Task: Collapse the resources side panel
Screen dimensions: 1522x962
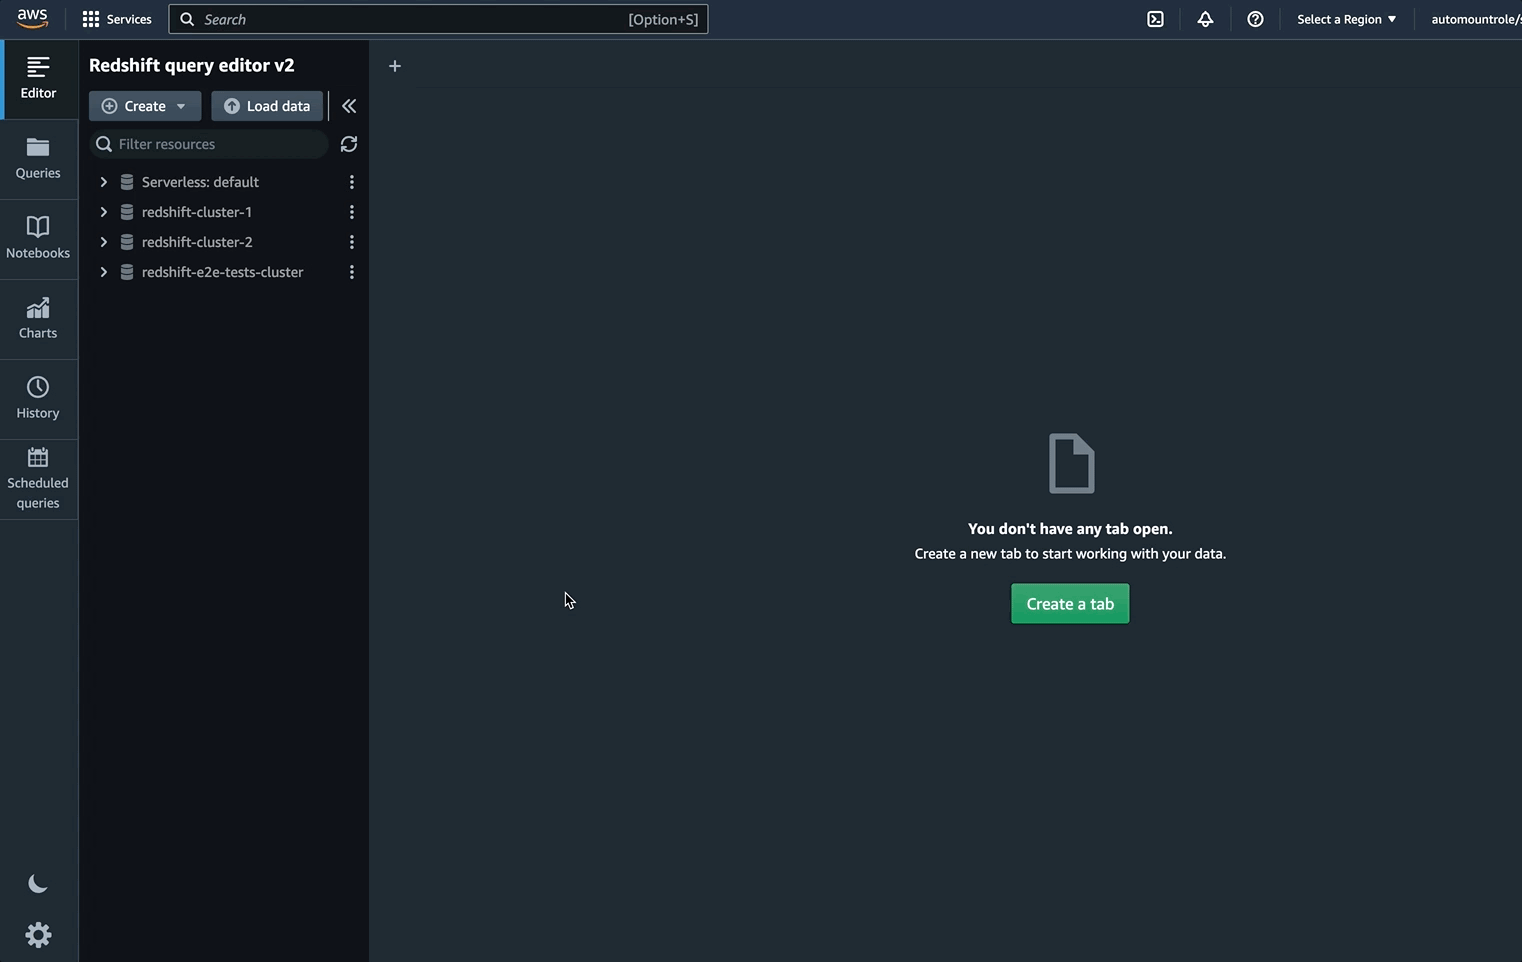Action: tap(349, 106)
